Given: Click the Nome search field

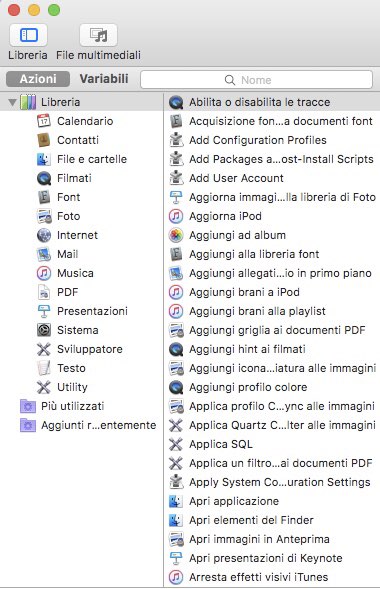Looking at the screenshot, I should pyautogui.click(x=256, y=80).
